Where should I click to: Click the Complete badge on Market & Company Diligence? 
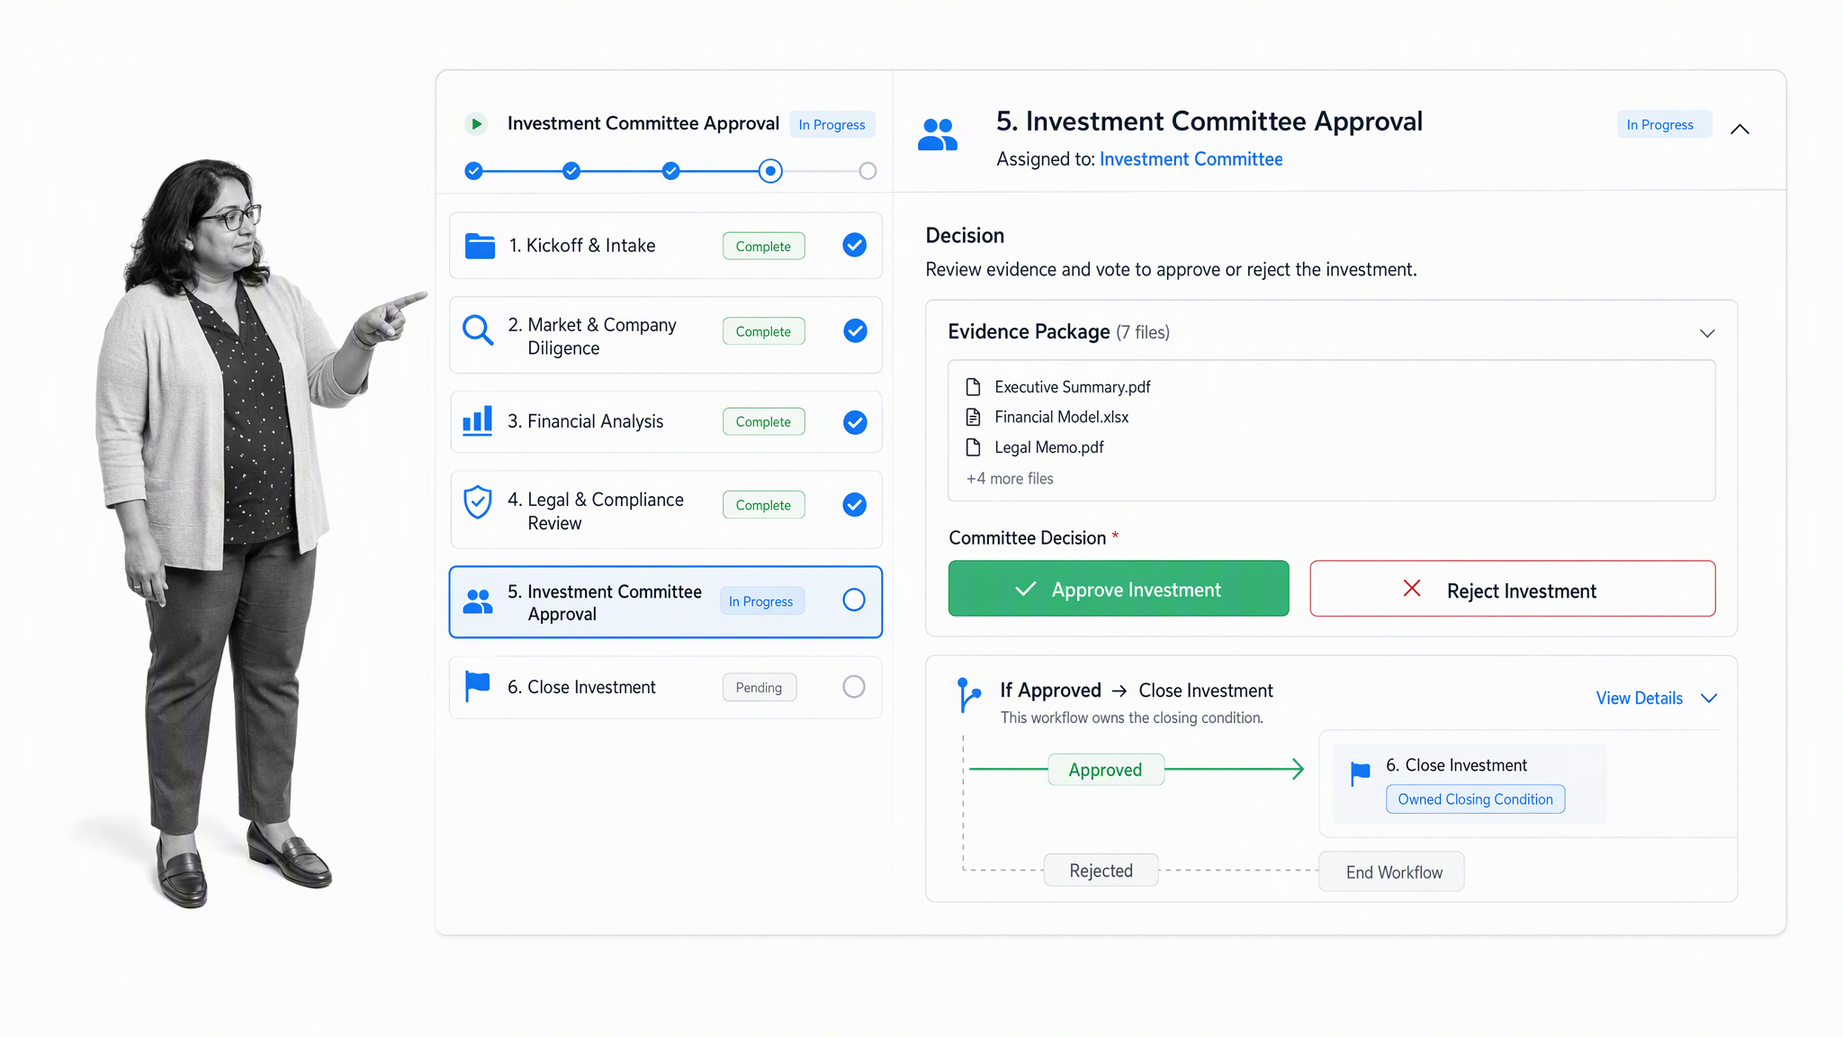[764, 331]
